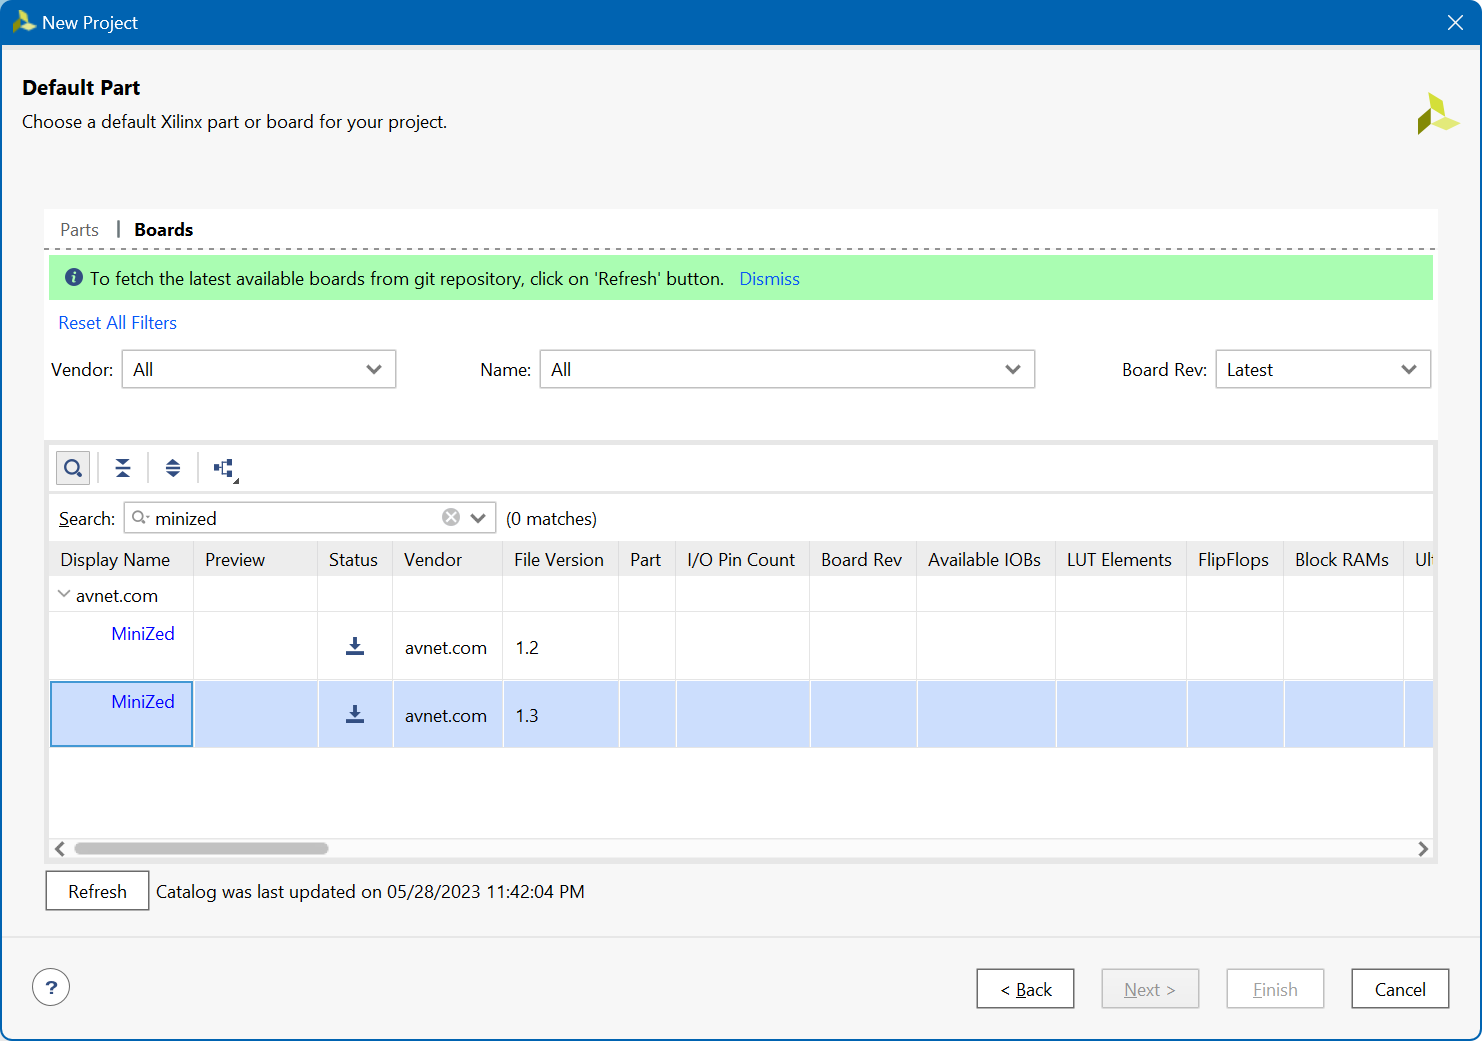The image size is (1482, 1041).
Task: Open the Name filter dropdown
Action: point(787,369)
